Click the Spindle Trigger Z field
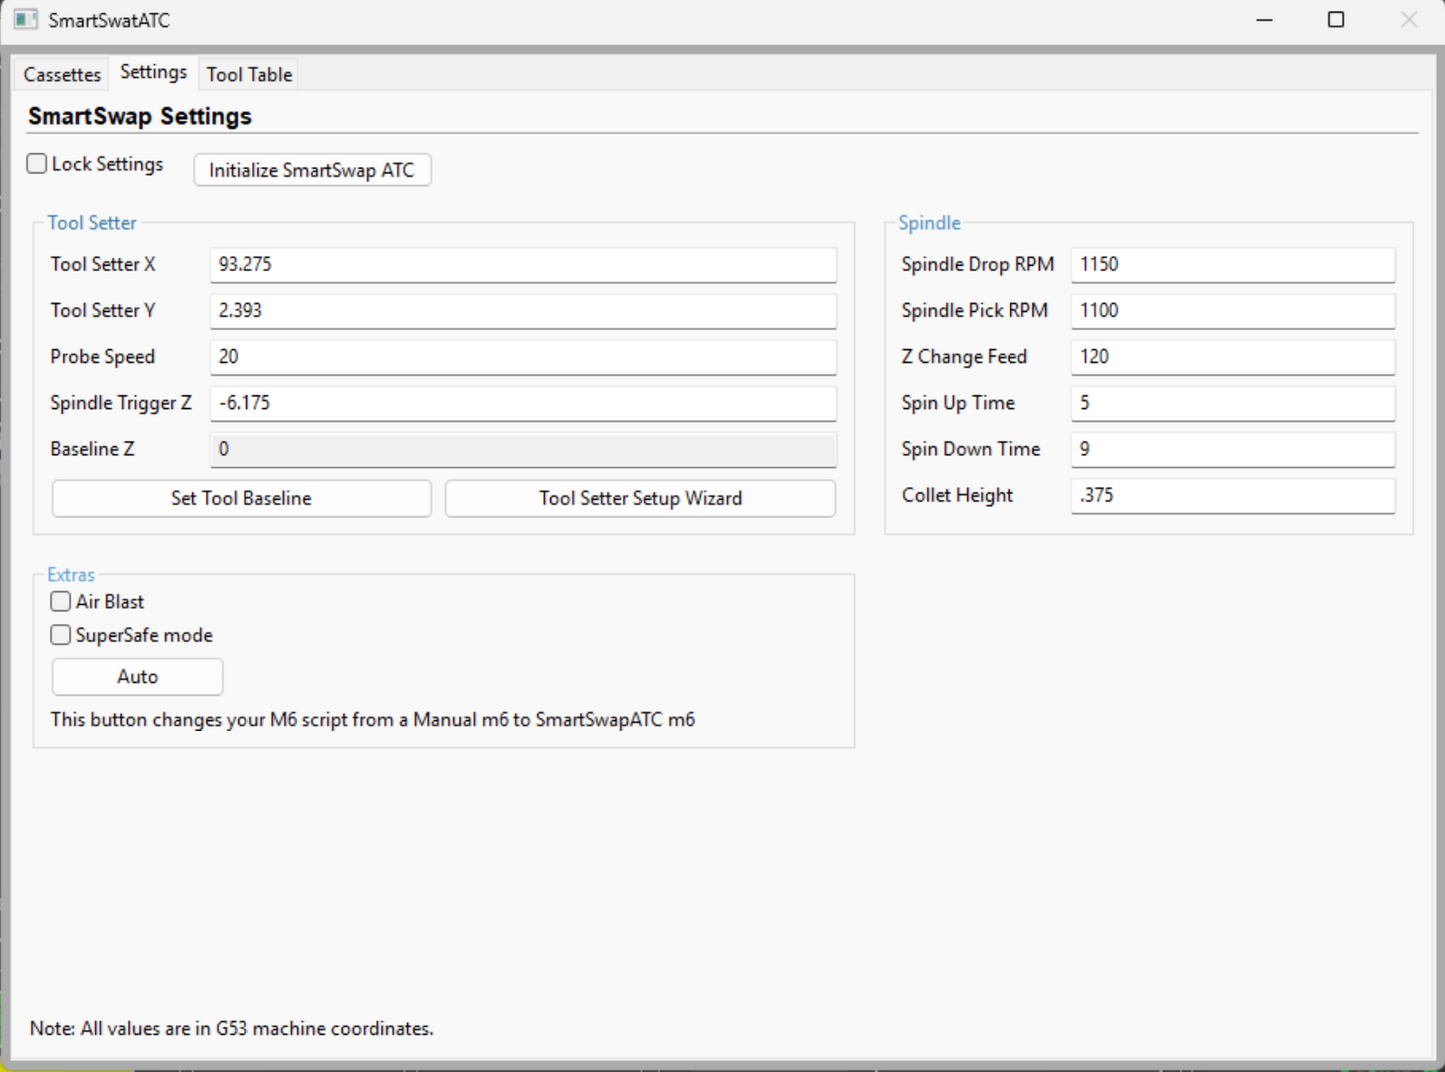 (x=522, y=403)
